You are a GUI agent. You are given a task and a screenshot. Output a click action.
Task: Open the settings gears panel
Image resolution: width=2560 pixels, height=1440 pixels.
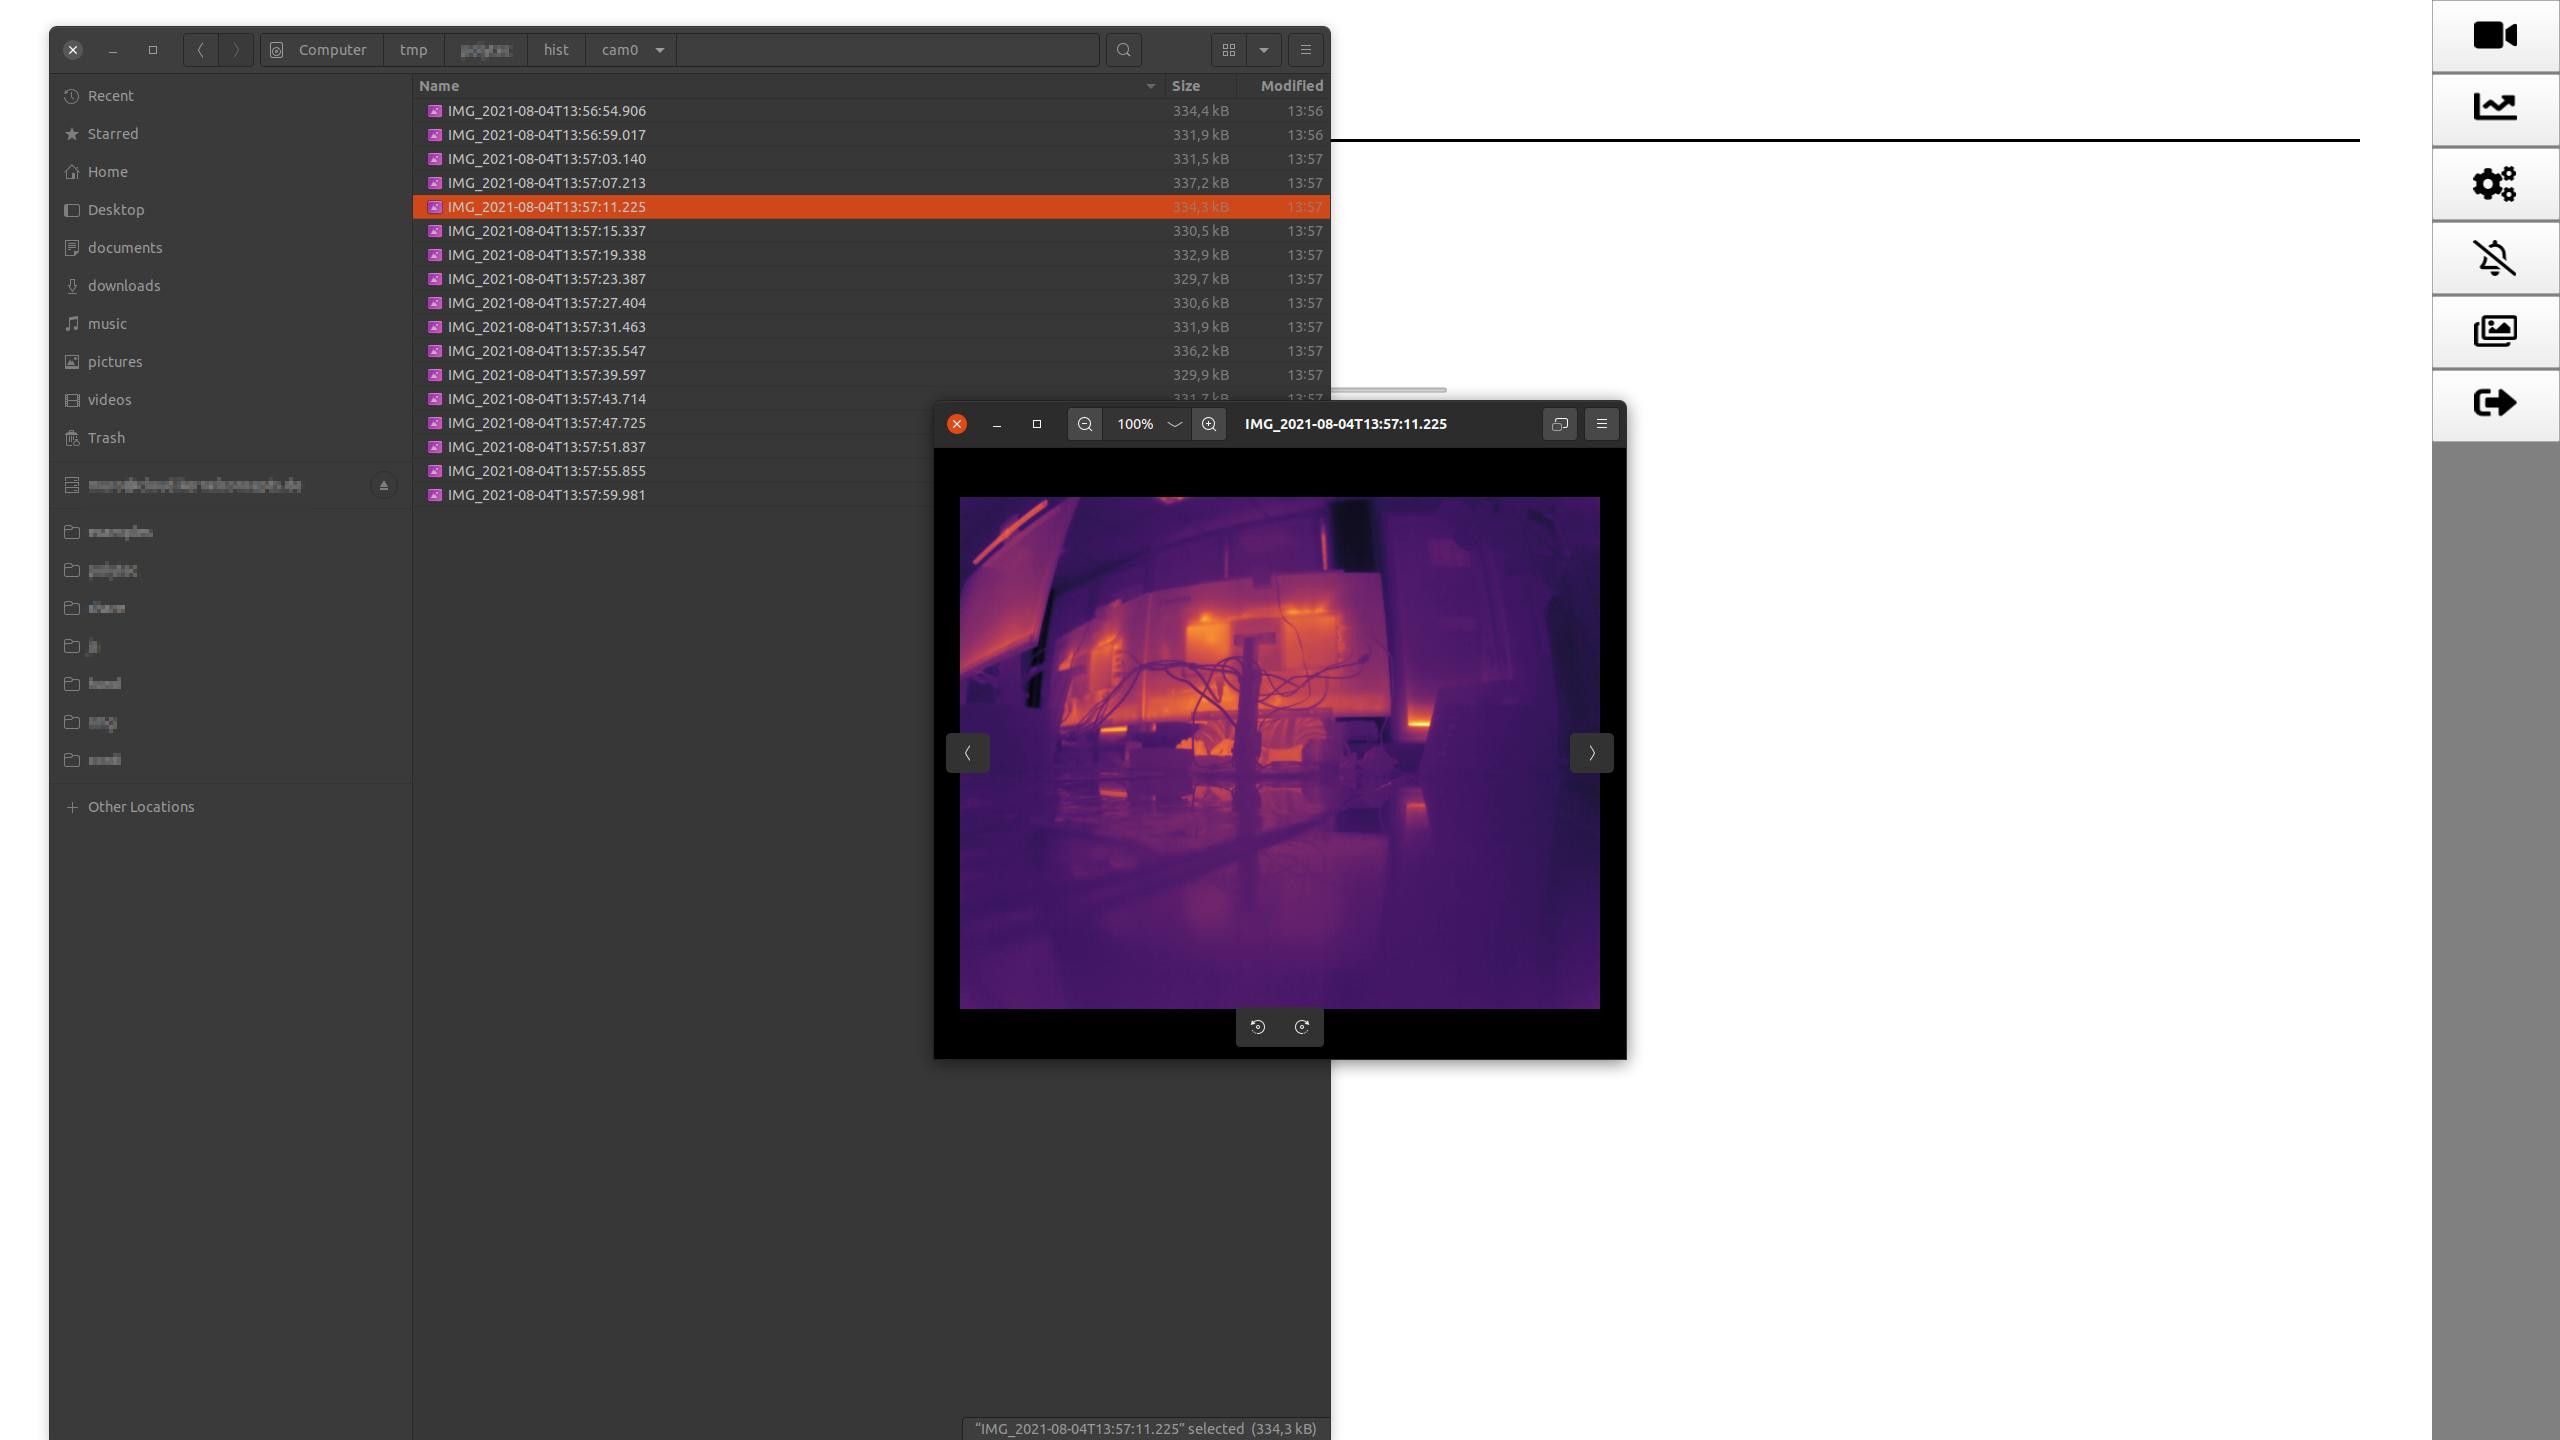coord(2495,183)
